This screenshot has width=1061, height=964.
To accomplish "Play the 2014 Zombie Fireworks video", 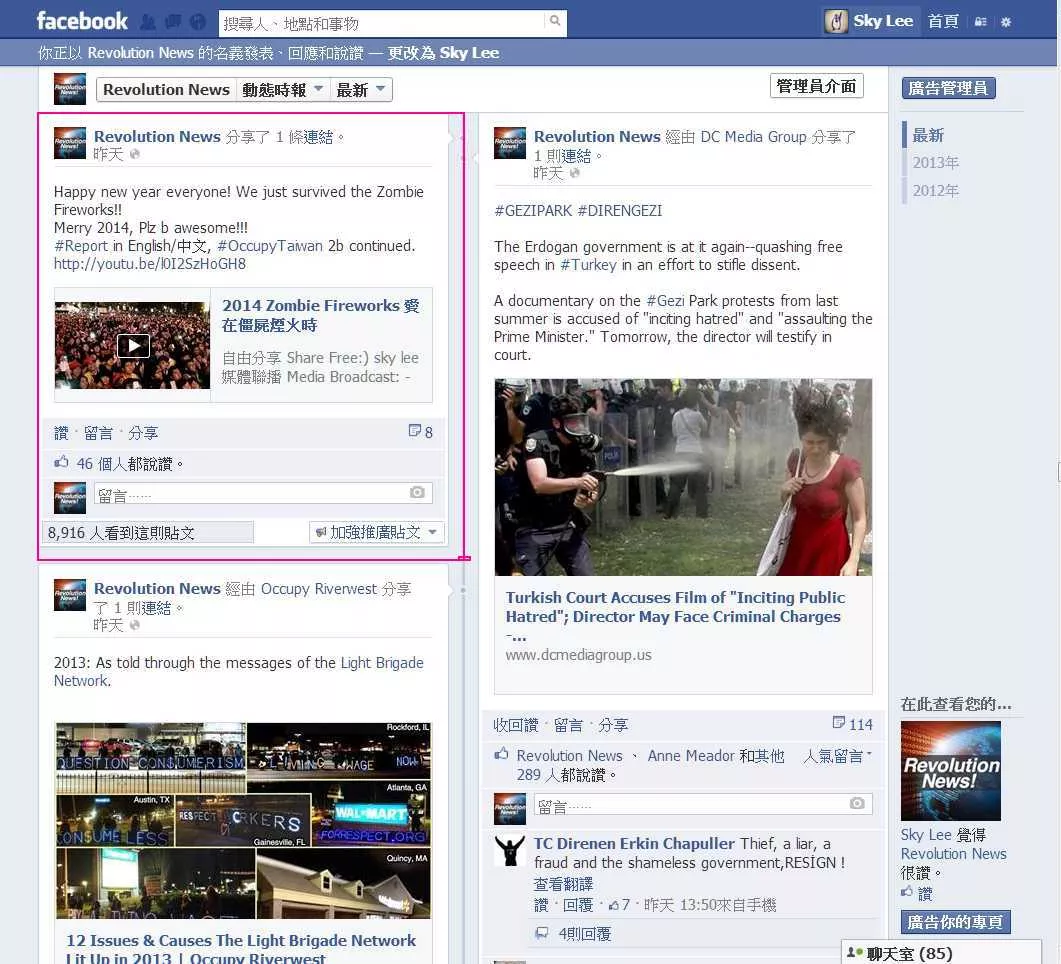I will click(133, 346).
